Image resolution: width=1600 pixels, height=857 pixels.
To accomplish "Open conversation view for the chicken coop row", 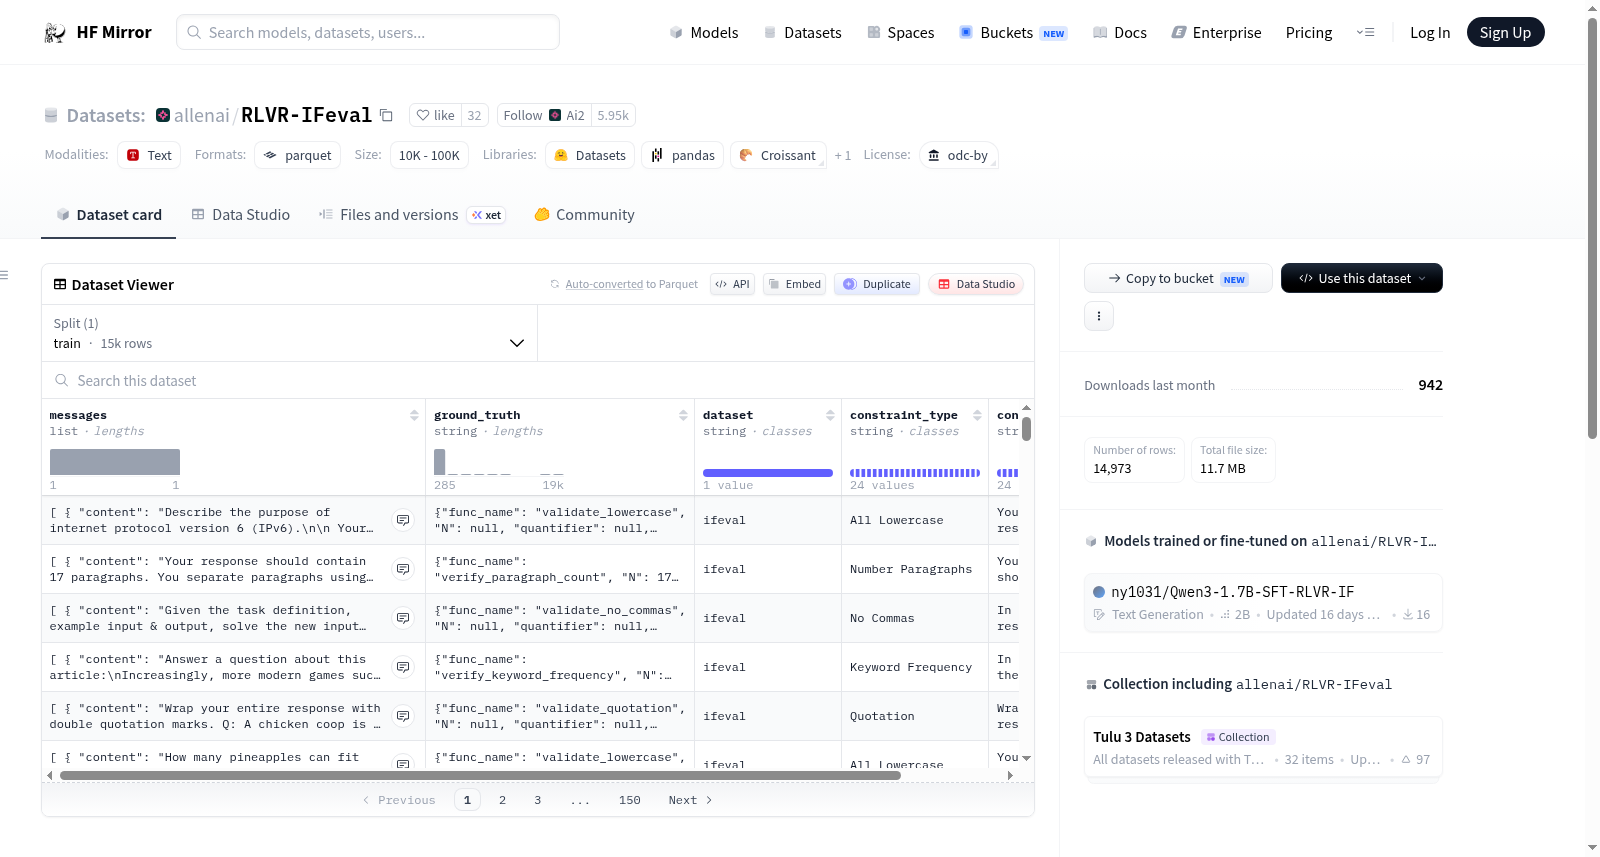I will click(403, 716).
